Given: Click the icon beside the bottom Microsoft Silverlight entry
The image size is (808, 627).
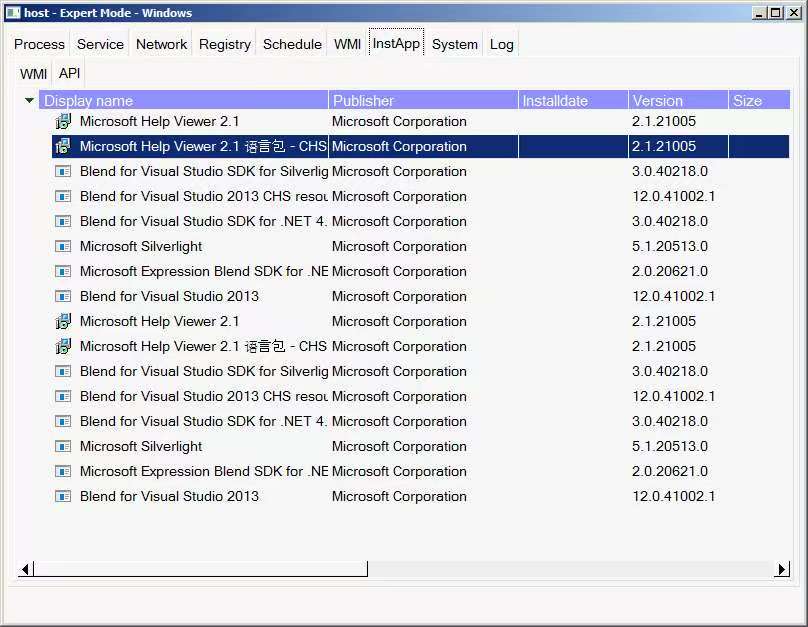Looking at the screenshot, I should click(x=63, y=447).
